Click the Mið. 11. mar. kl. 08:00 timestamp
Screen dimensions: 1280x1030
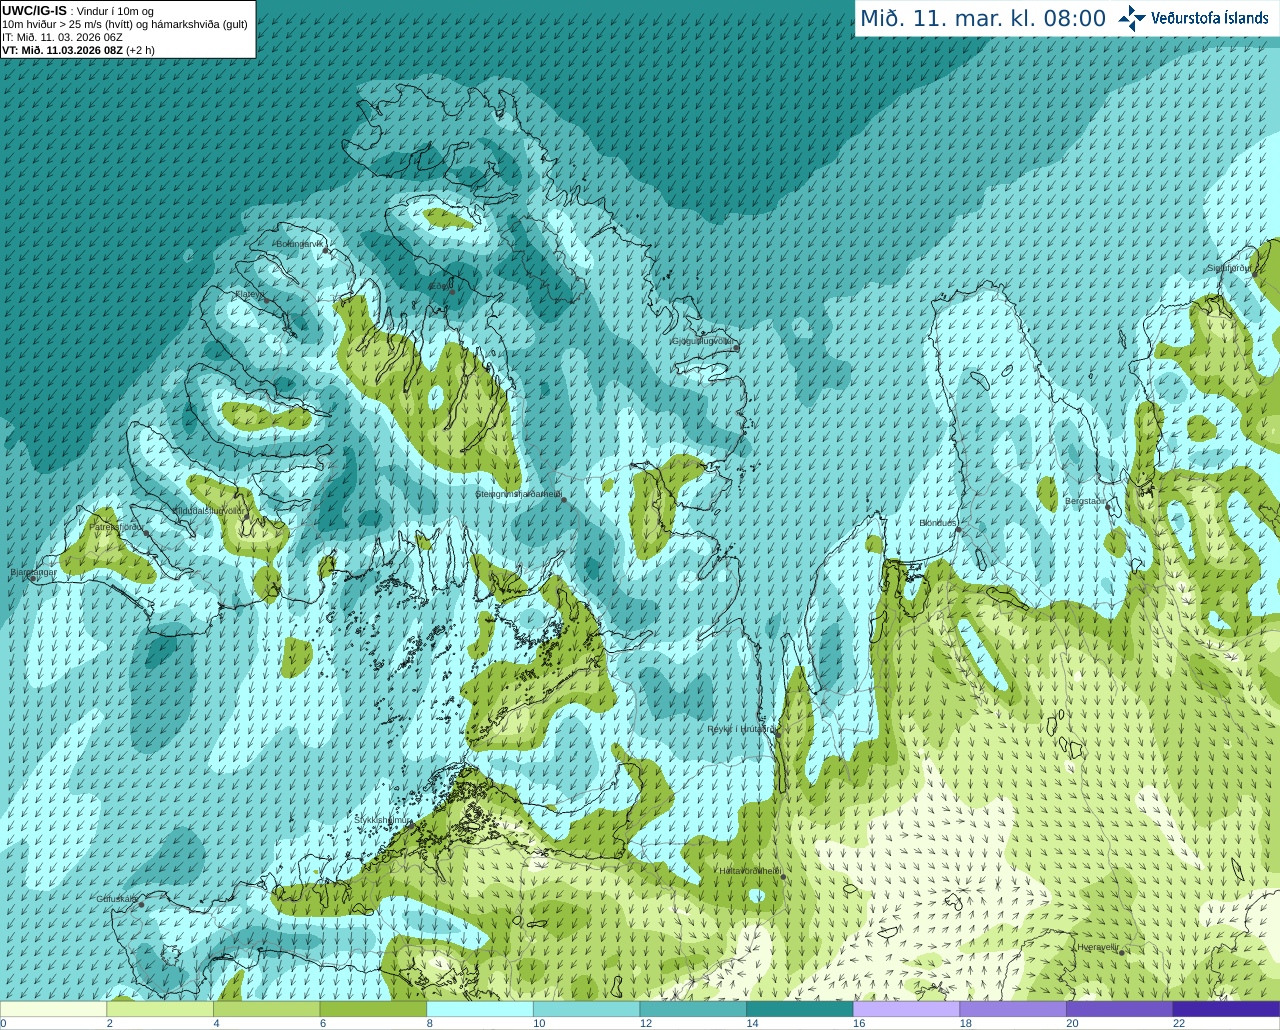(983, 19)
